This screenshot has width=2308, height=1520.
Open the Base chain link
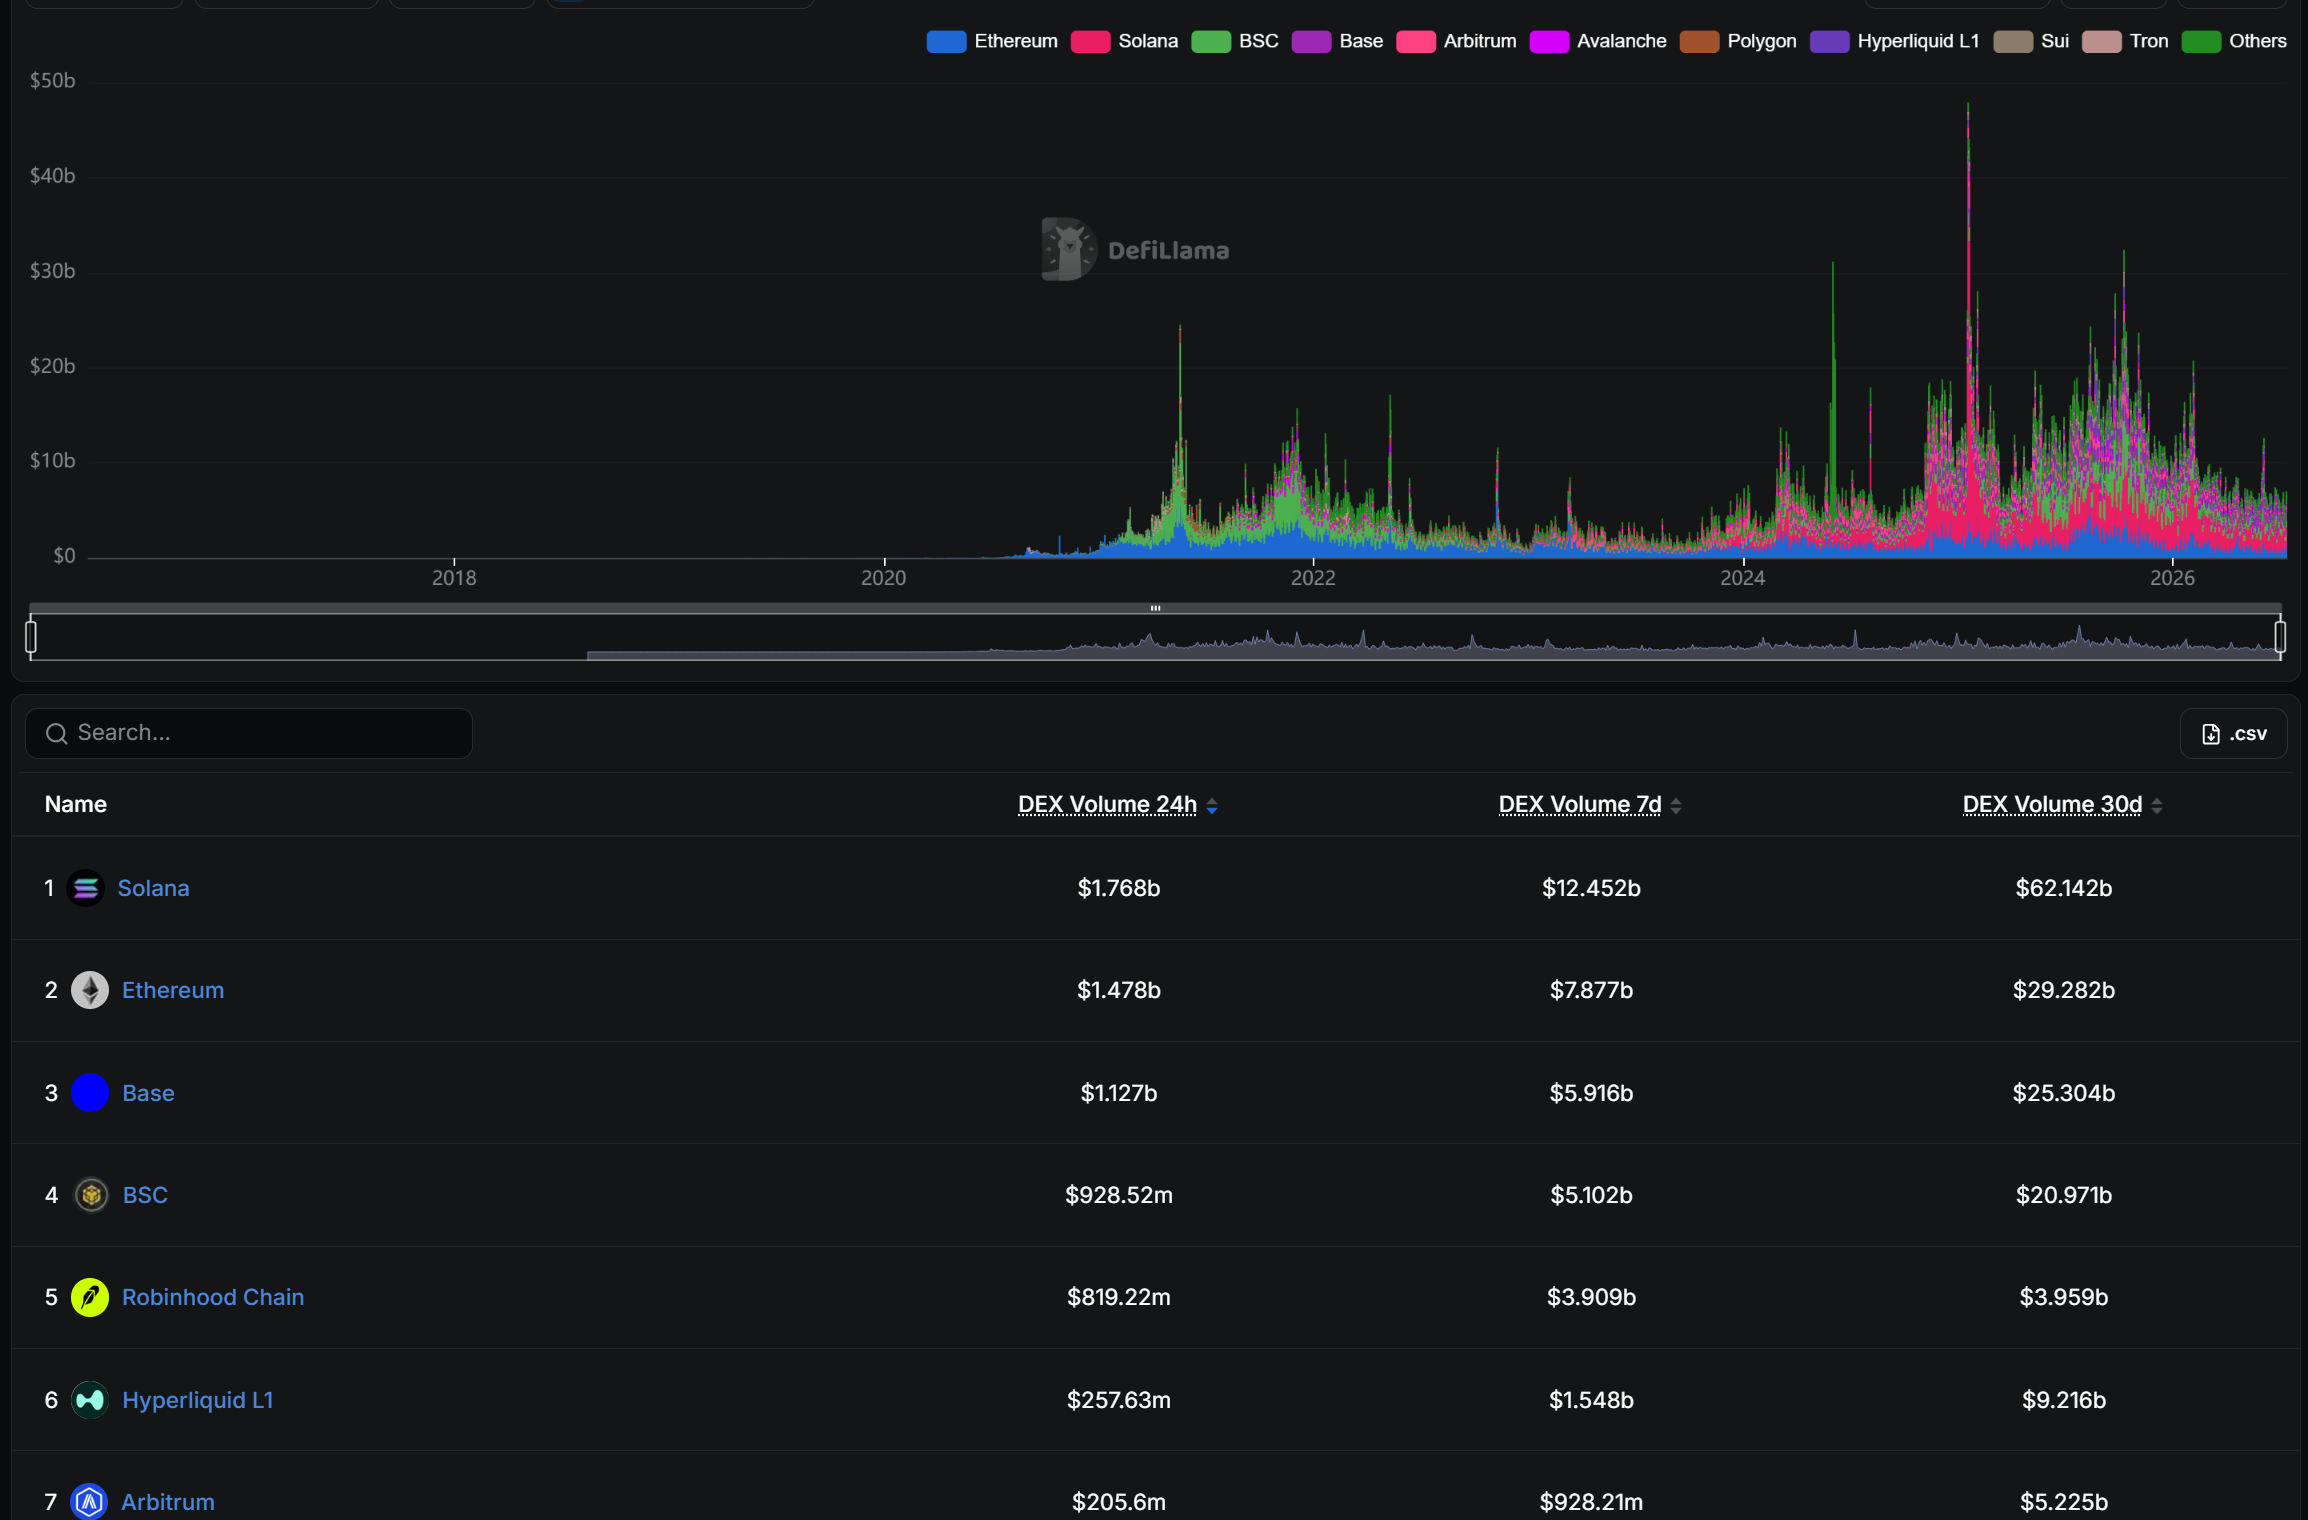click(148, 1093)
